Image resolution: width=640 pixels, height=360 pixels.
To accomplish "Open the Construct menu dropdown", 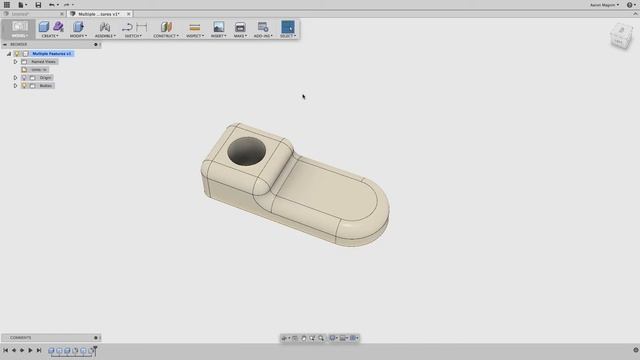I will [166, 36].
